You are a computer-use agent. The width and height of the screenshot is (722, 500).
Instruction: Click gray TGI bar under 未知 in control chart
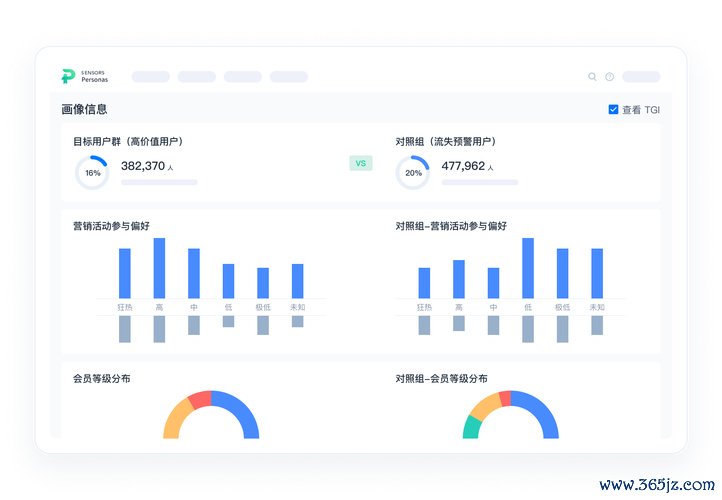tap(597, 325)
